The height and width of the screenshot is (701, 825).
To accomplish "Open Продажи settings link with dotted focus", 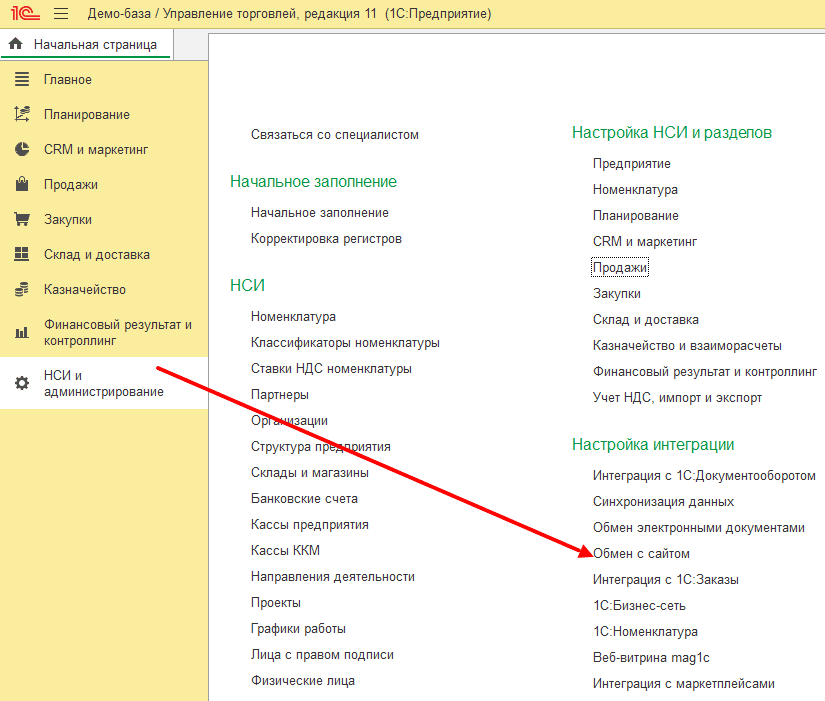I will click(x=620, y=267).
